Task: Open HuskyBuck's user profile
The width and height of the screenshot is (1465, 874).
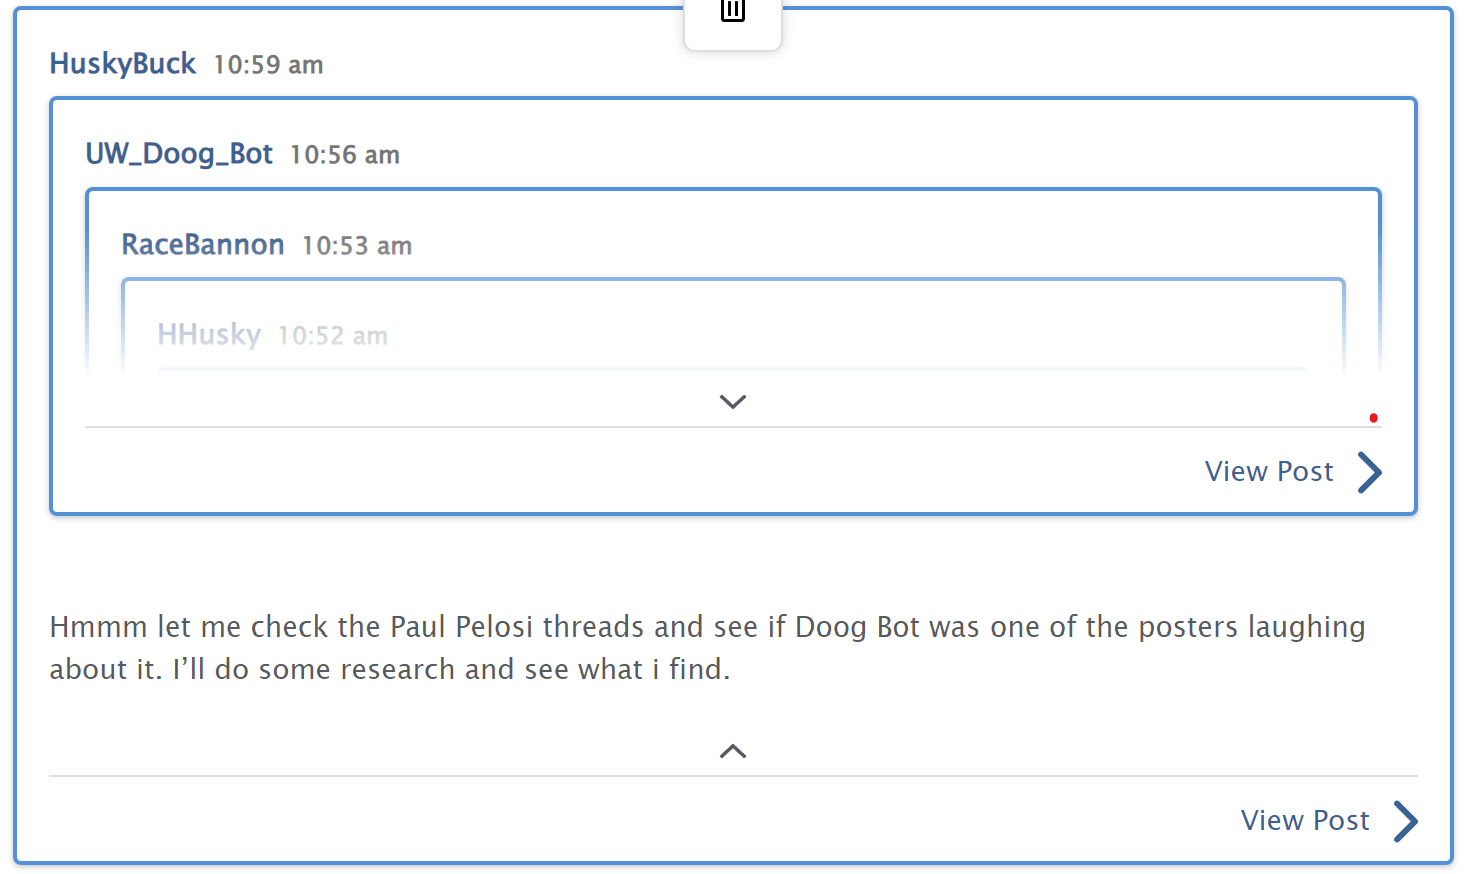Action: (123, 64)
